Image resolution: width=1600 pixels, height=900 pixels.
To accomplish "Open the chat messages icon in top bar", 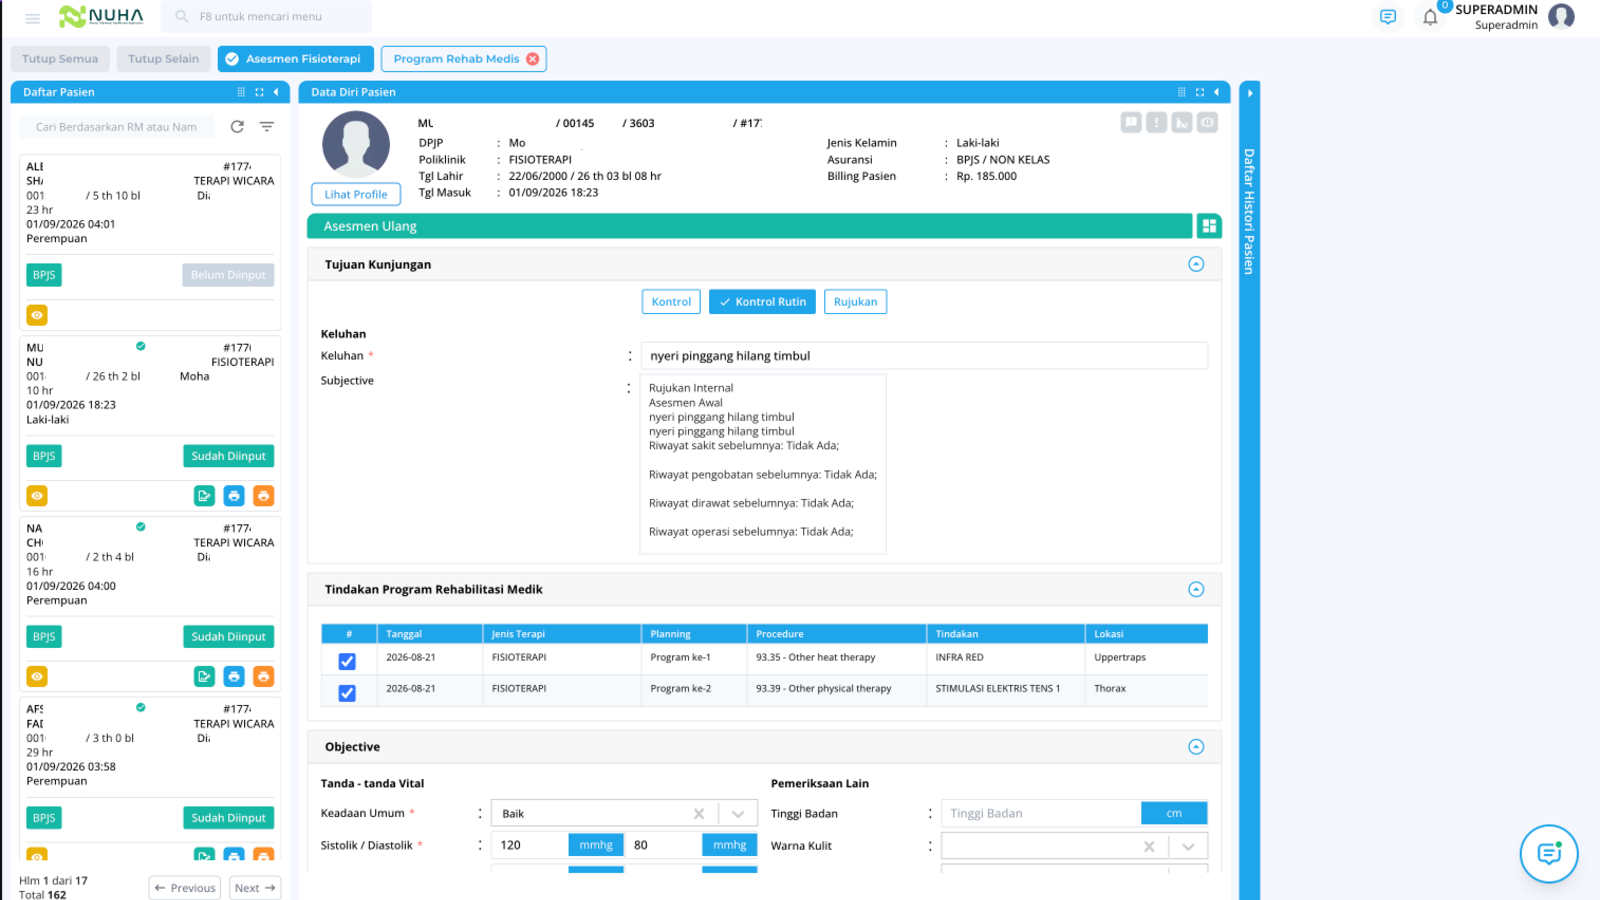I will point(1388,17).
